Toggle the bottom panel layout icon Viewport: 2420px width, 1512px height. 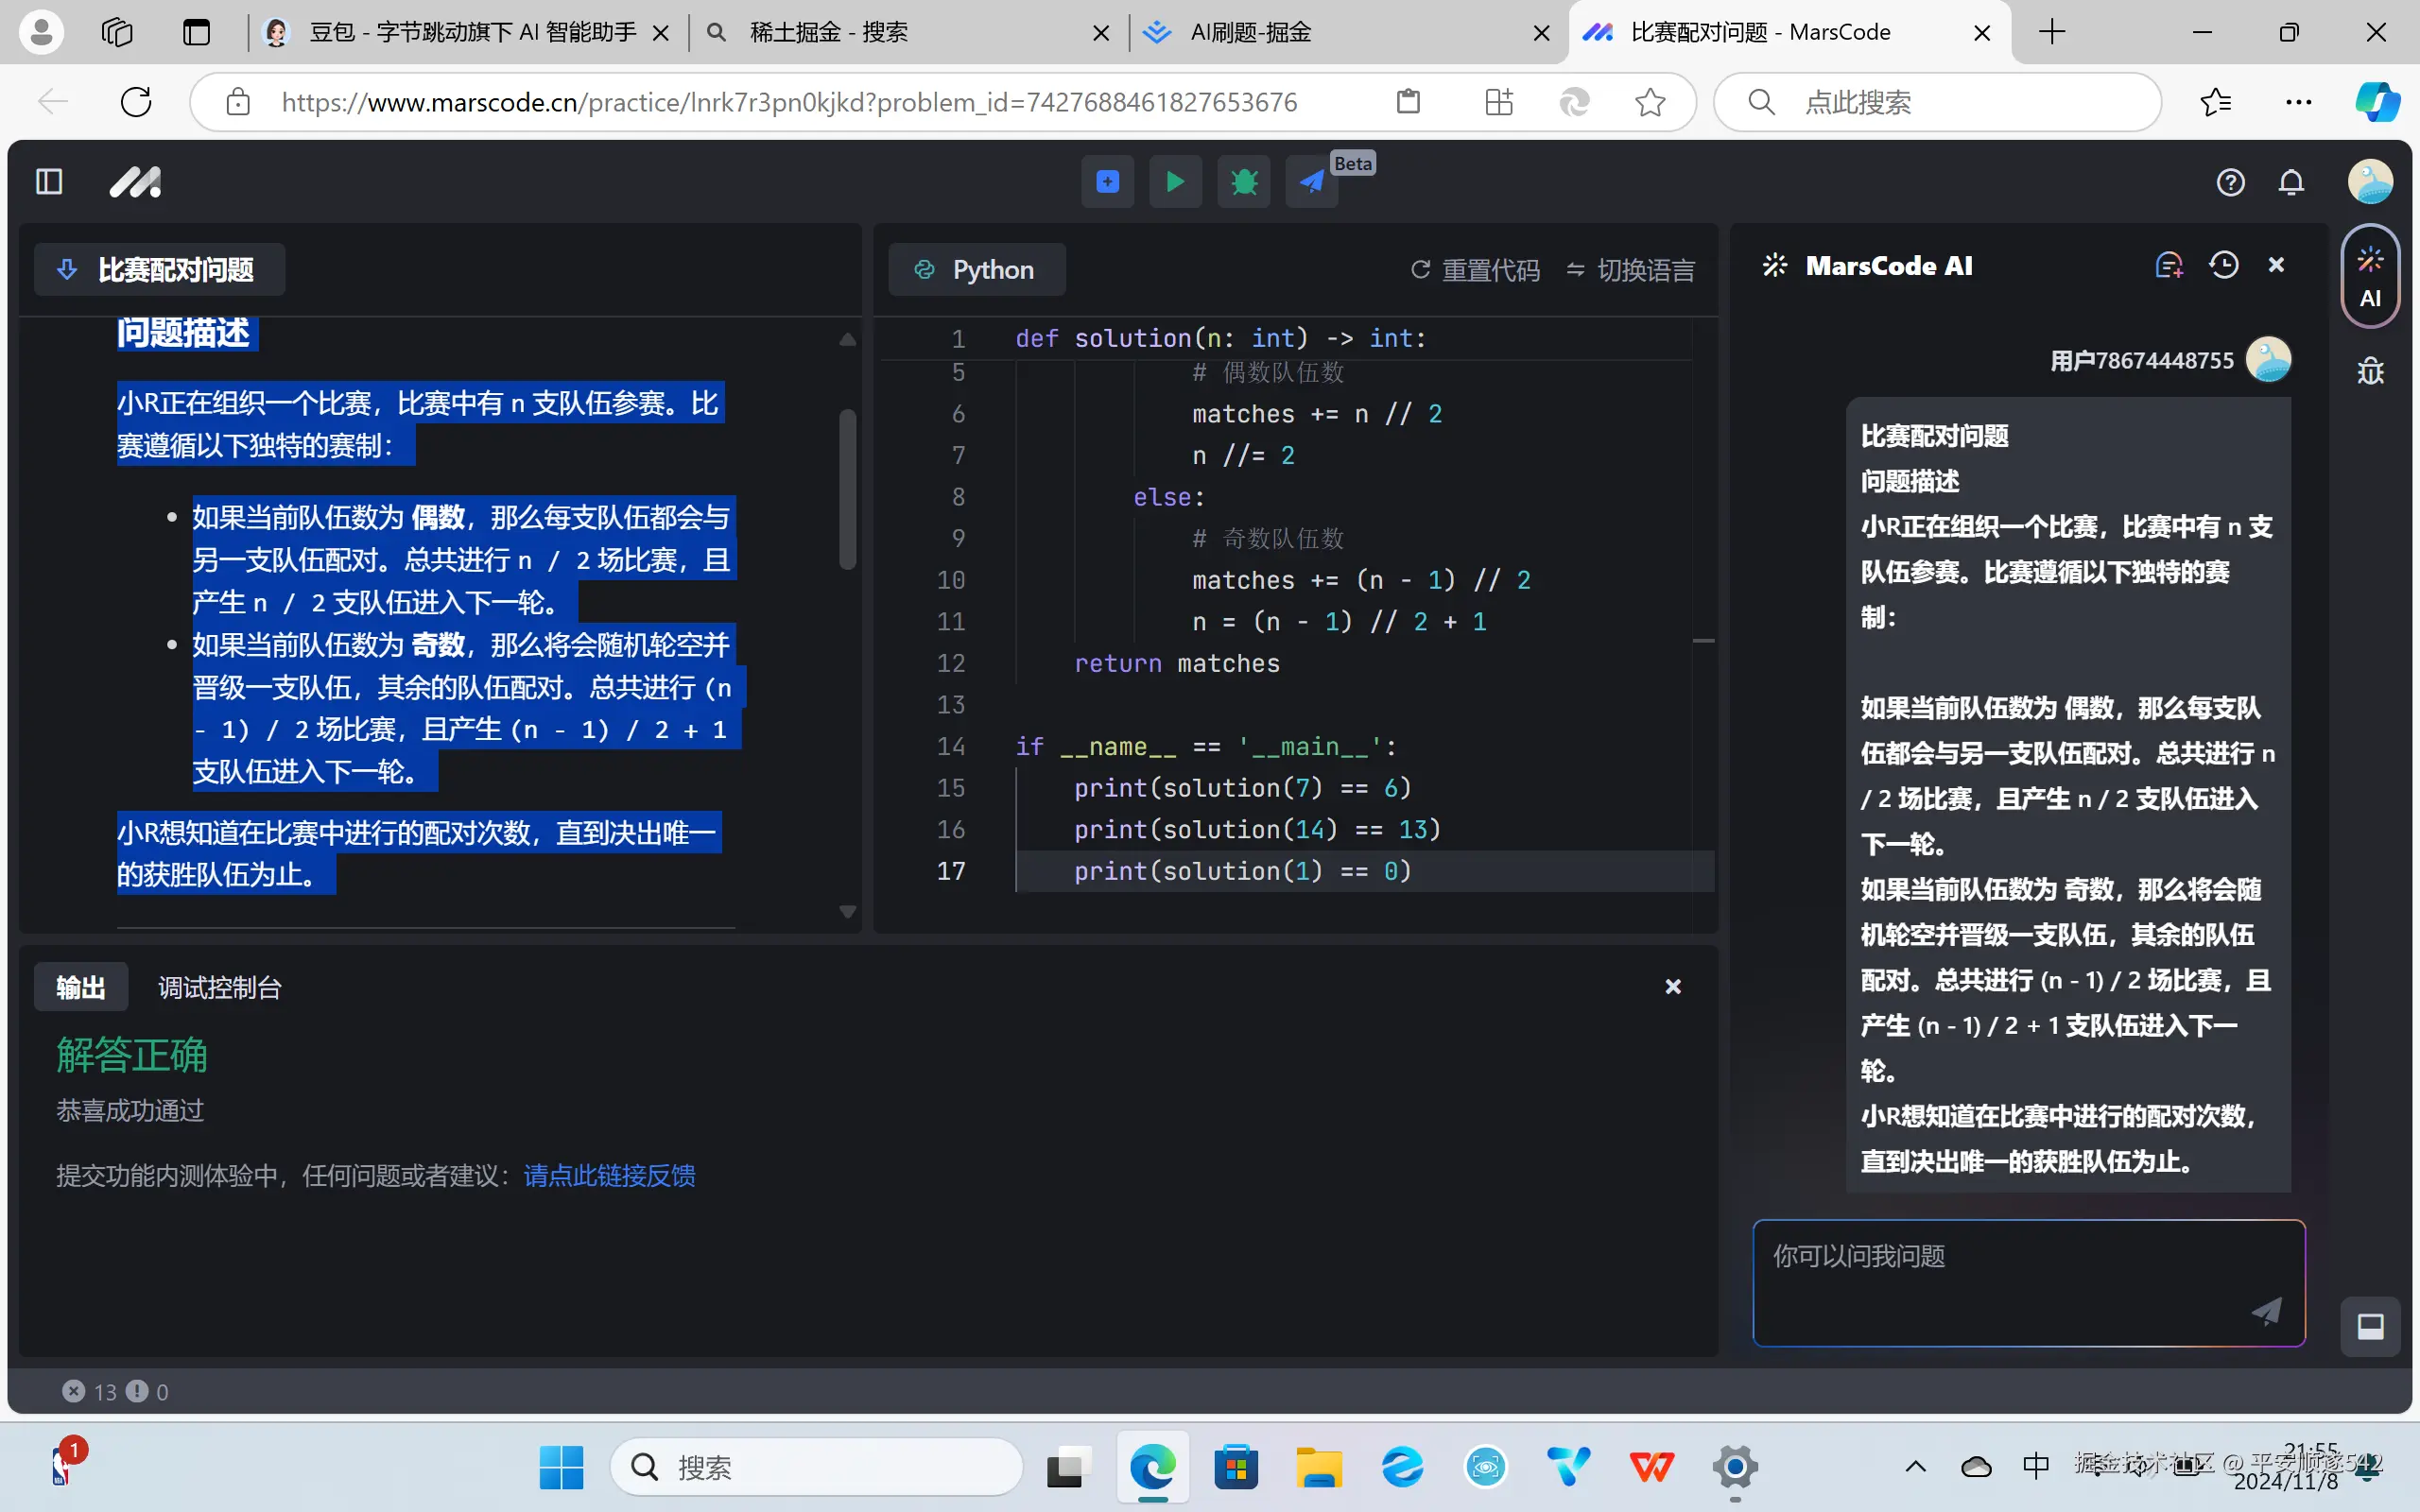2370,1326
